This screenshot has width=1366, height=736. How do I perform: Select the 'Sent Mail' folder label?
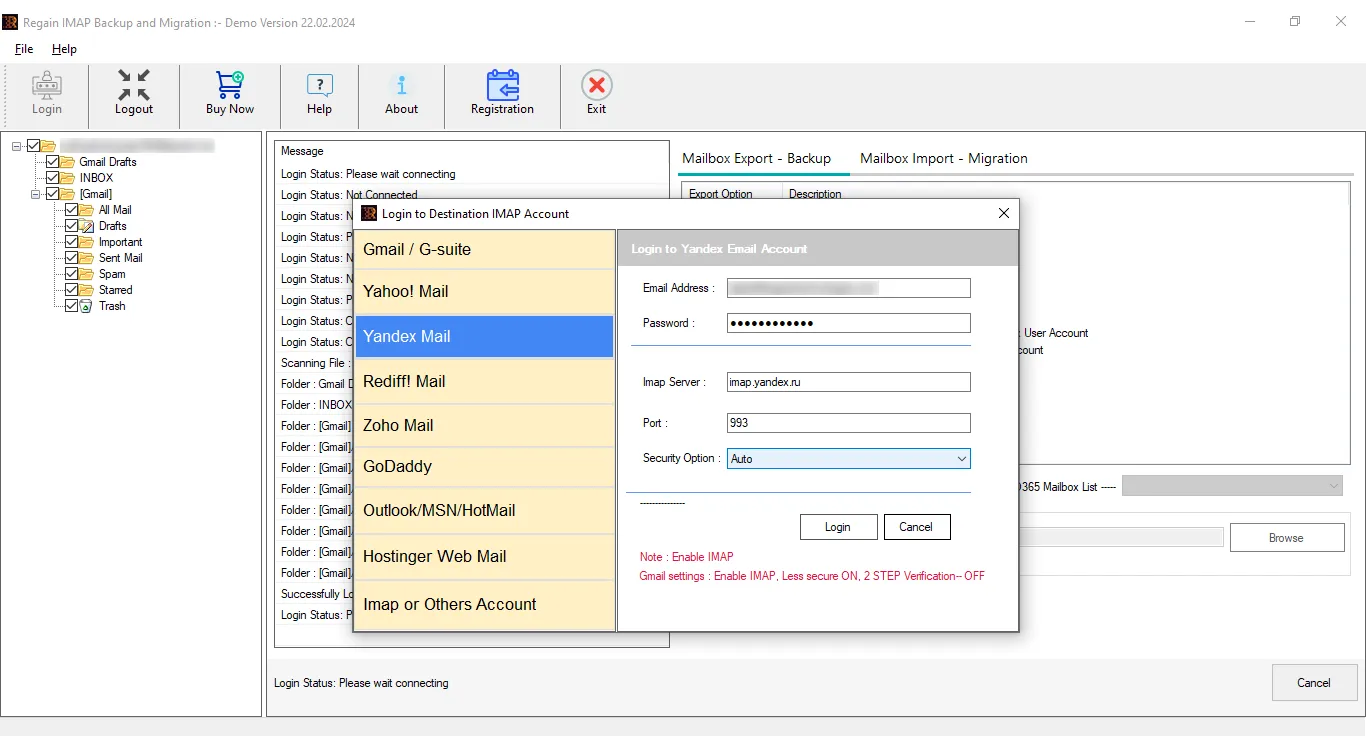pos(120,258)
